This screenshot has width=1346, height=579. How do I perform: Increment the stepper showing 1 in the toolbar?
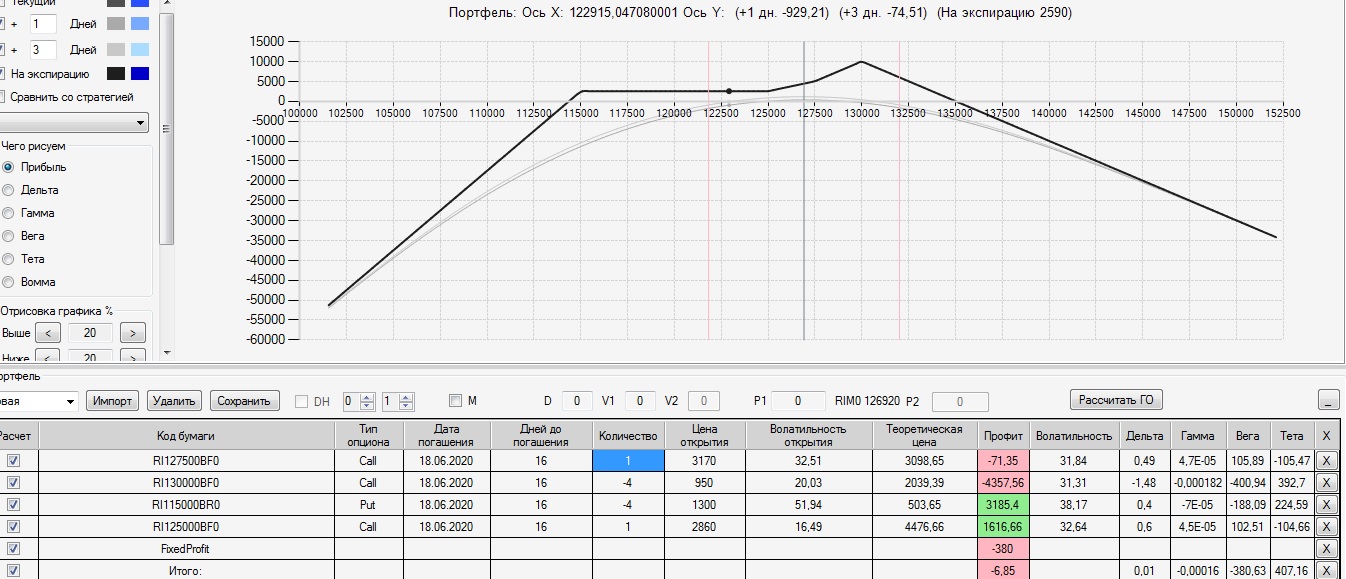405,396
